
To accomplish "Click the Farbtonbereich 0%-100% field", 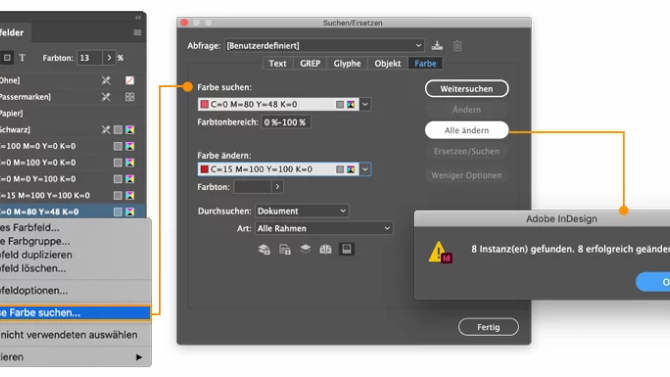I will click(x=286, y=122).
